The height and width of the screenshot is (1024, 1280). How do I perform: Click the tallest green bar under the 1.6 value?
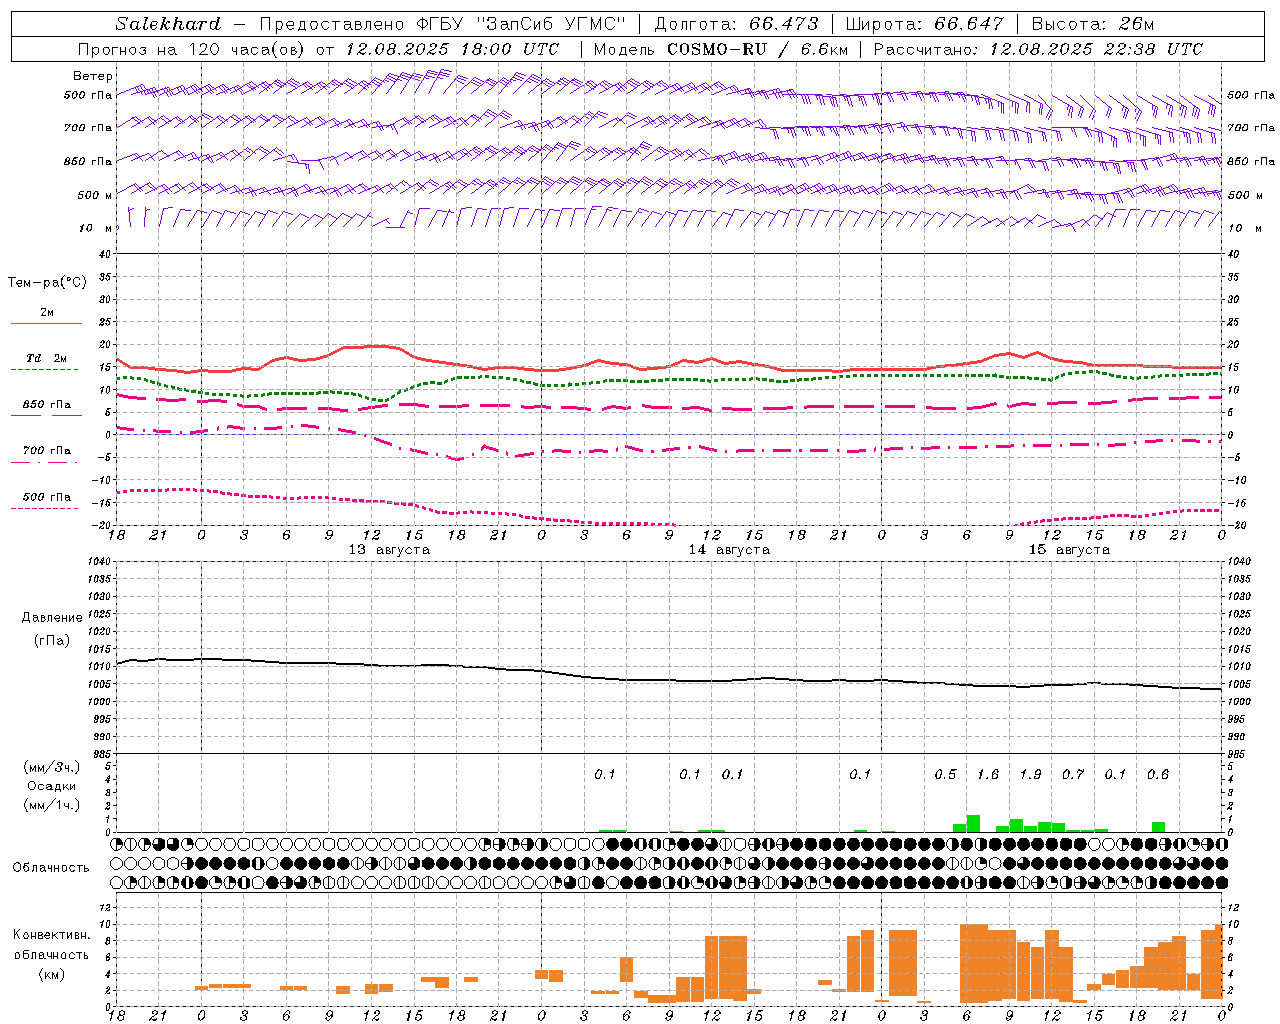(x=973, y=824)
